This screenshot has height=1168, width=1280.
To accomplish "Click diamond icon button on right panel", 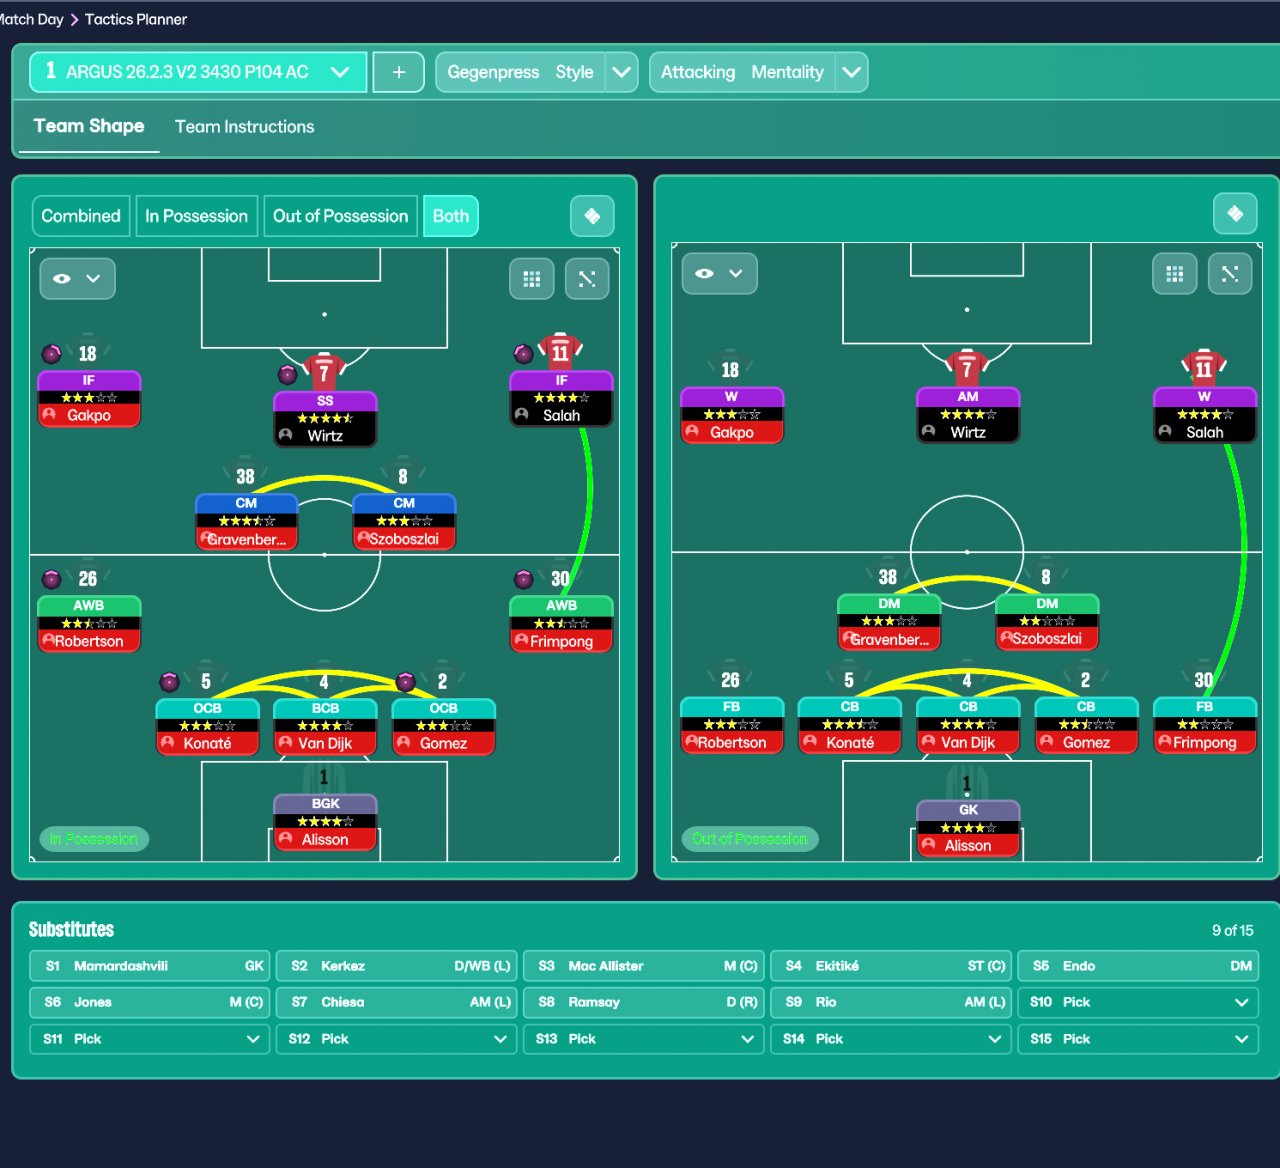I will pyautogui.click(x=1235, y=213).
